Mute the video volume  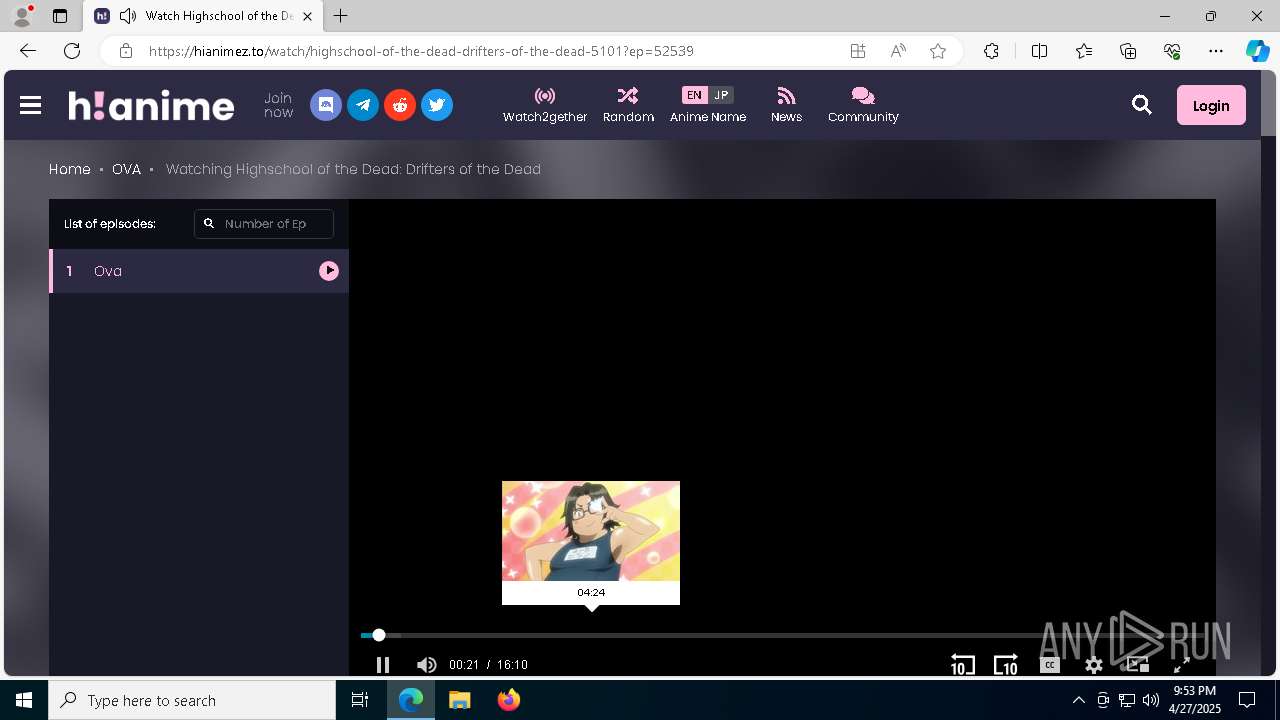click(x=427, y=665)
